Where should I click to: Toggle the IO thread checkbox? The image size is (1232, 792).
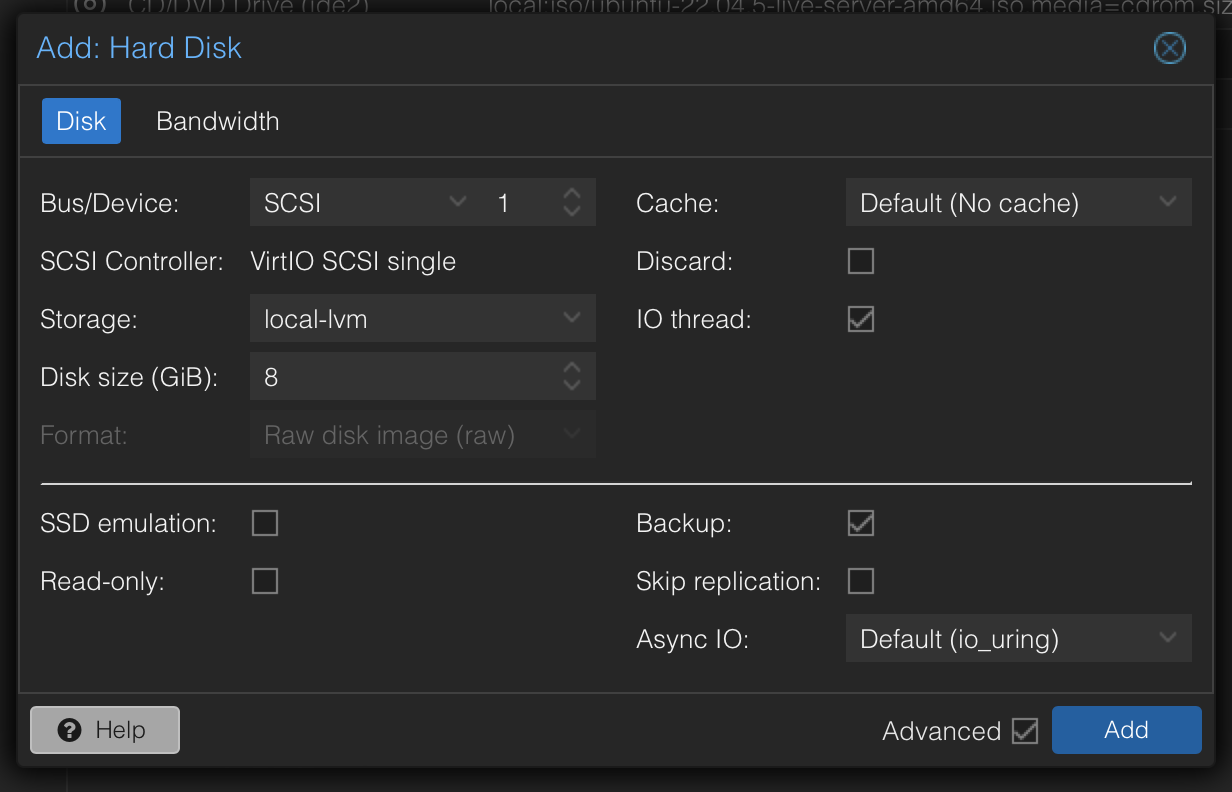(860, 320)
